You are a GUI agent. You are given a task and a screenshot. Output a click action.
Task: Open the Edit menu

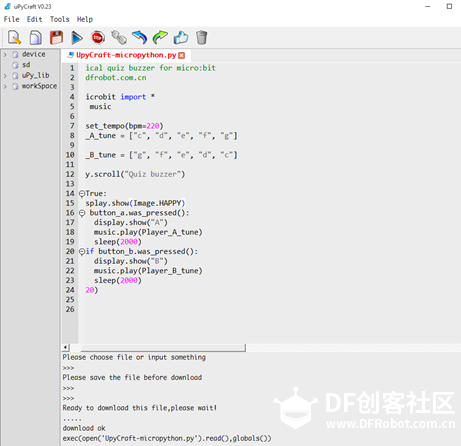click(34, 19)
